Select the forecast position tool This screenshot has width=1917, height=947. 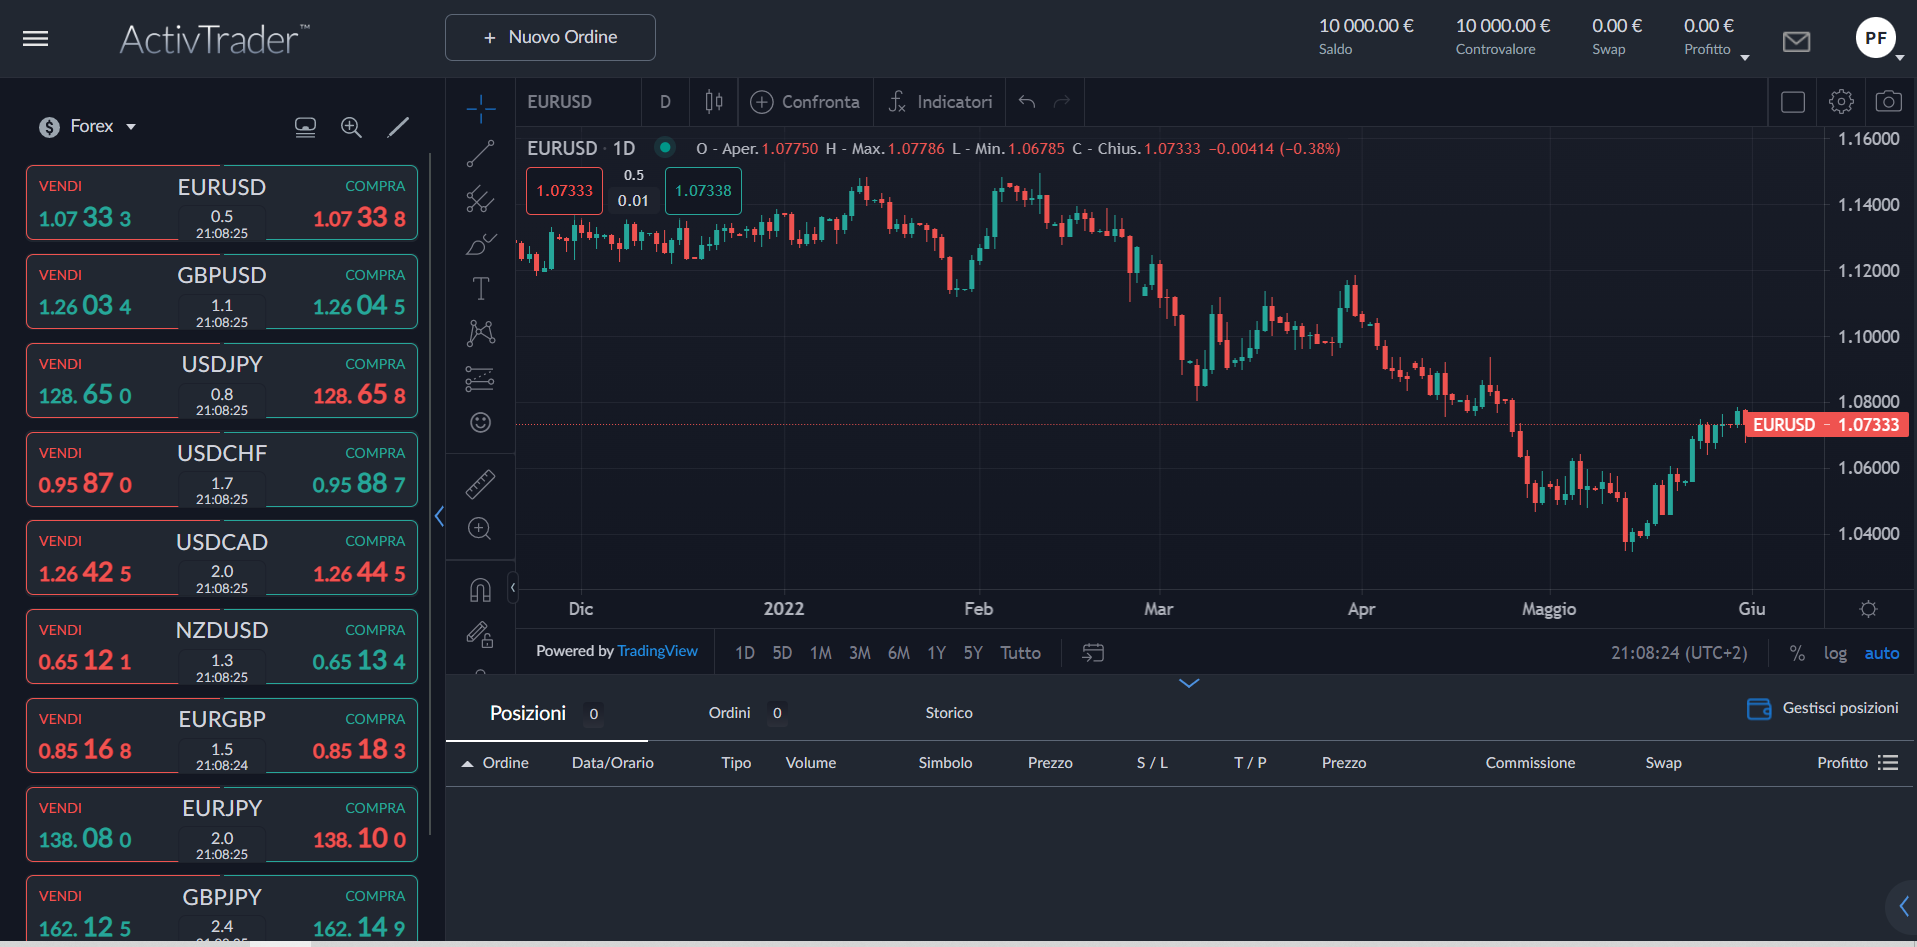click(x=480, y=378)
